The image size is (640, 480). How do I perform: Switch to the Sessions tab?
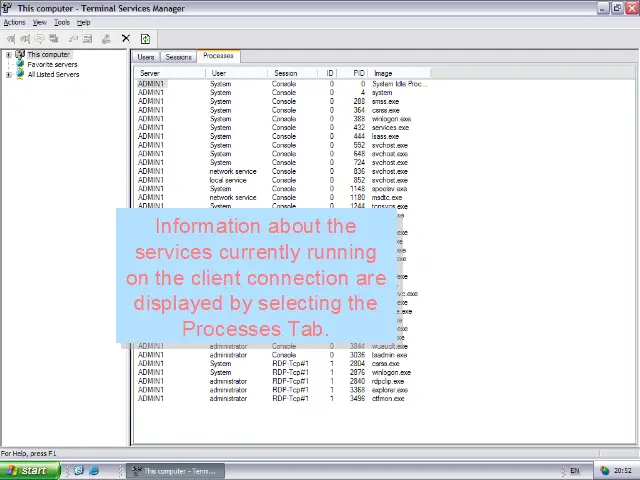coord(178,57)
